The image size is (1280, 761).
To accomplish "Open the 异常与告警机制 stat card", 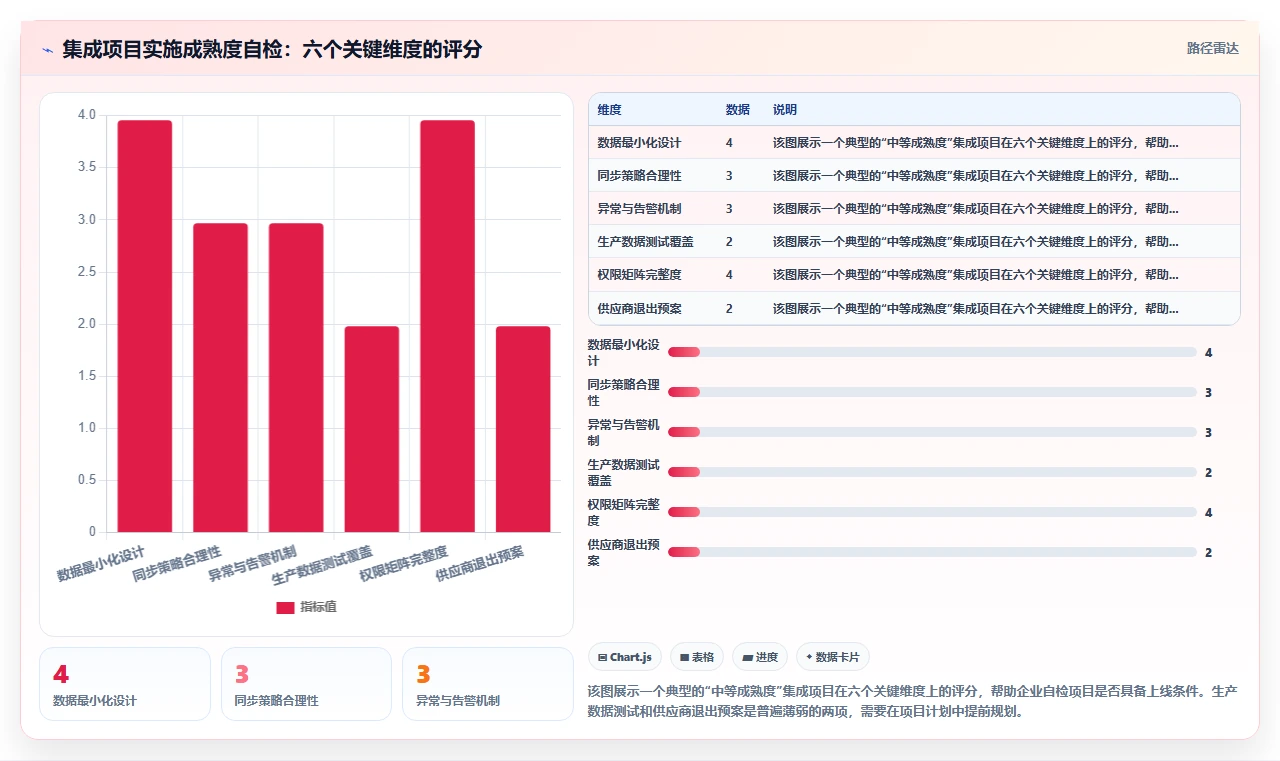I will click(488, 684).
